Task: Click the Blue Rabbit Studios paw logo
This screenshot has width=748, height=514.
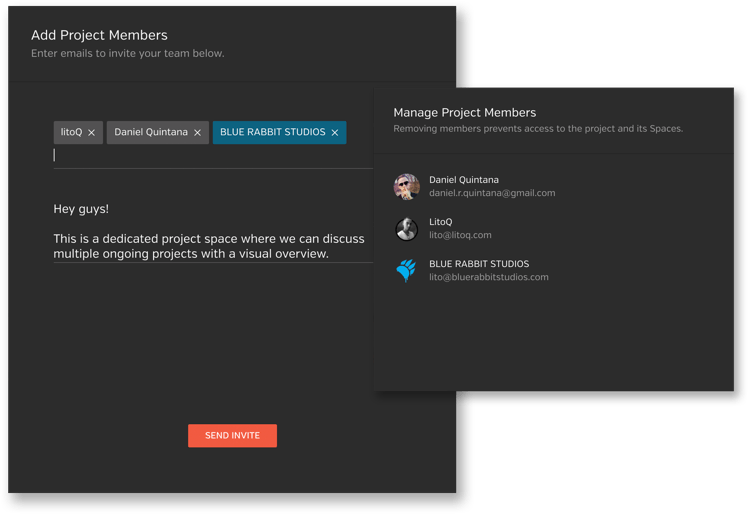Action: 406,271
